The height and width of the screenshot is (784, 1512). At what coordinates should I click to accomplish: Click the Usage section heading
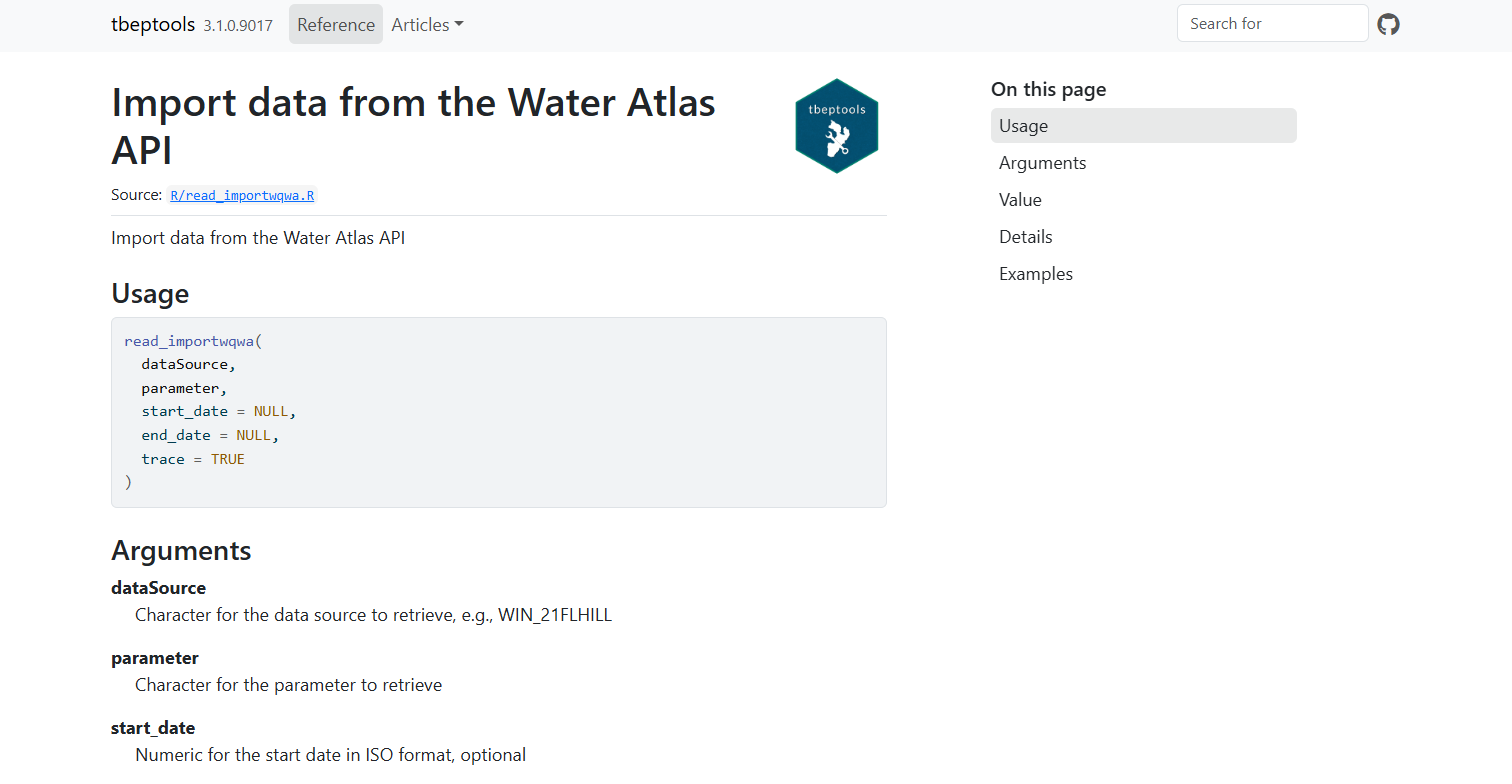[150, 294]
